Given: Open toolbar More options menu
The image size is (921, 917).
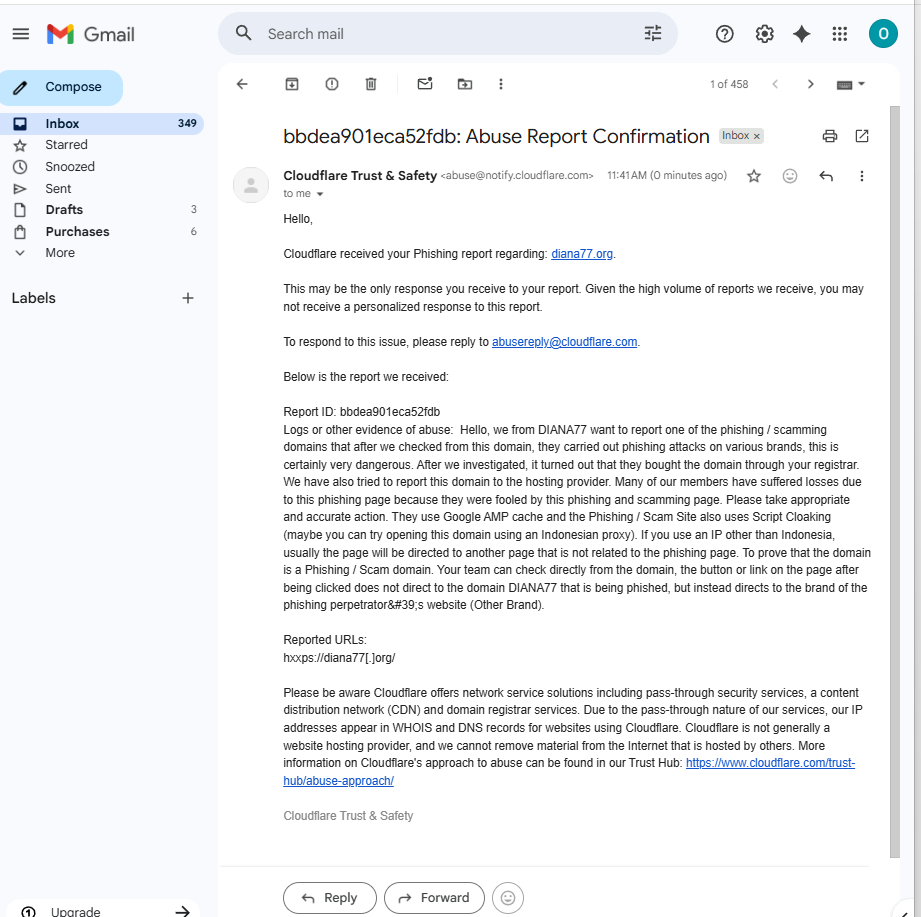Looking at the screenshot, I should click(x=501, y=84).
